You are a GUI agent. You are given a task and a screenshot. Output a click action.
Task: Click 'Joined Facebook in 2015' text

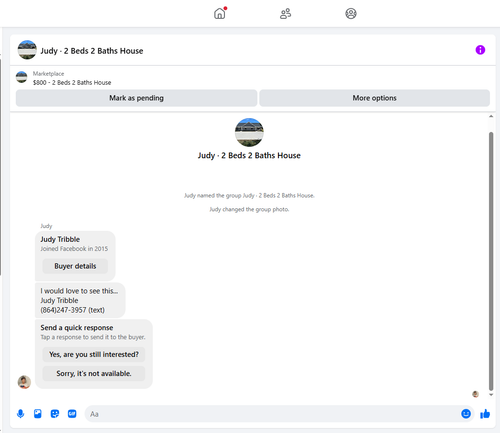(x=74, y=249)
